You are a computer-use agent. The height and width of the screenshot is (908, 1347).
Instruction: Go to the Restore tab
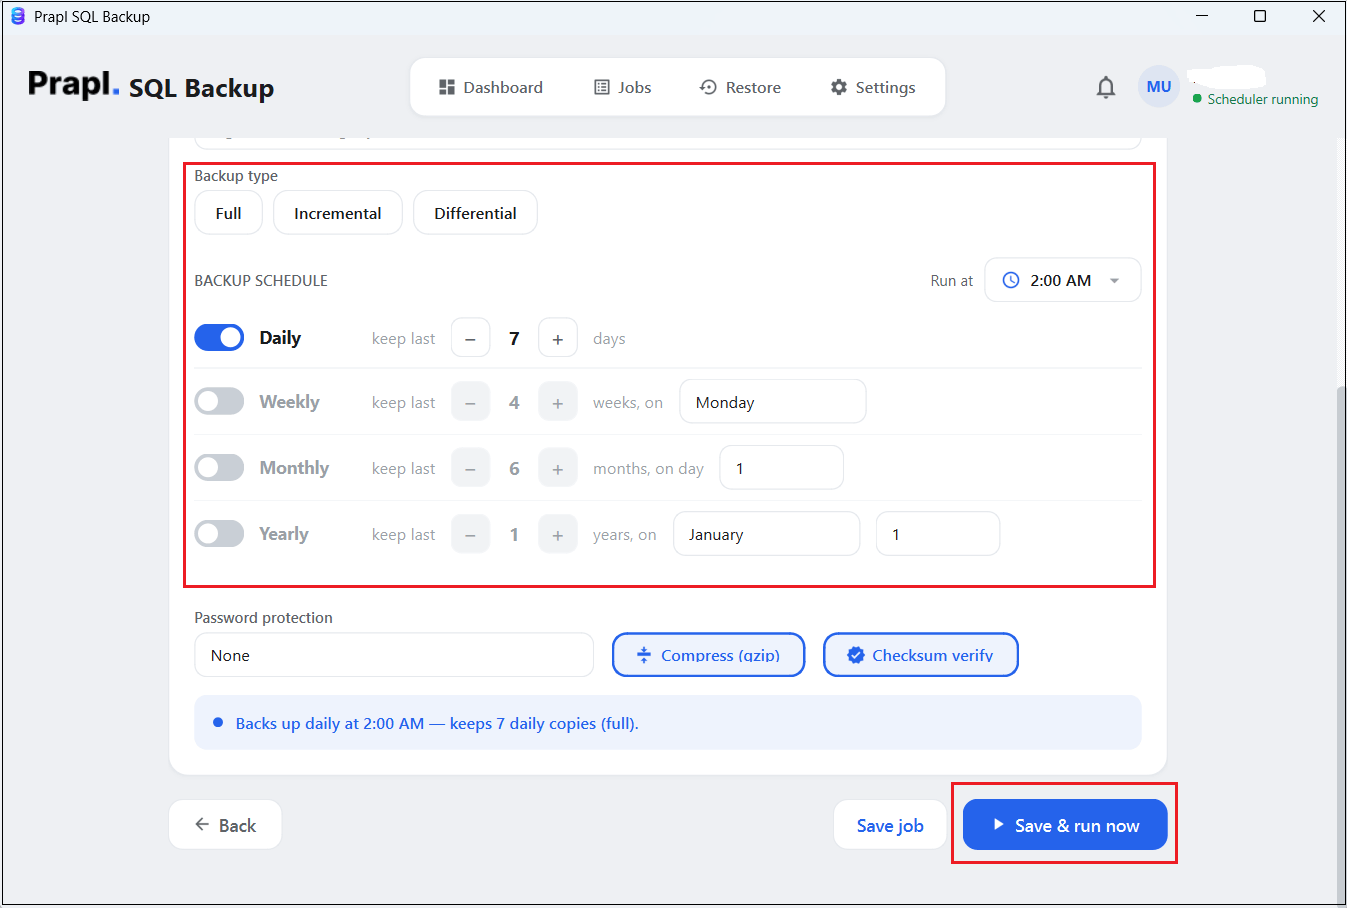click(x=740, y=87)
